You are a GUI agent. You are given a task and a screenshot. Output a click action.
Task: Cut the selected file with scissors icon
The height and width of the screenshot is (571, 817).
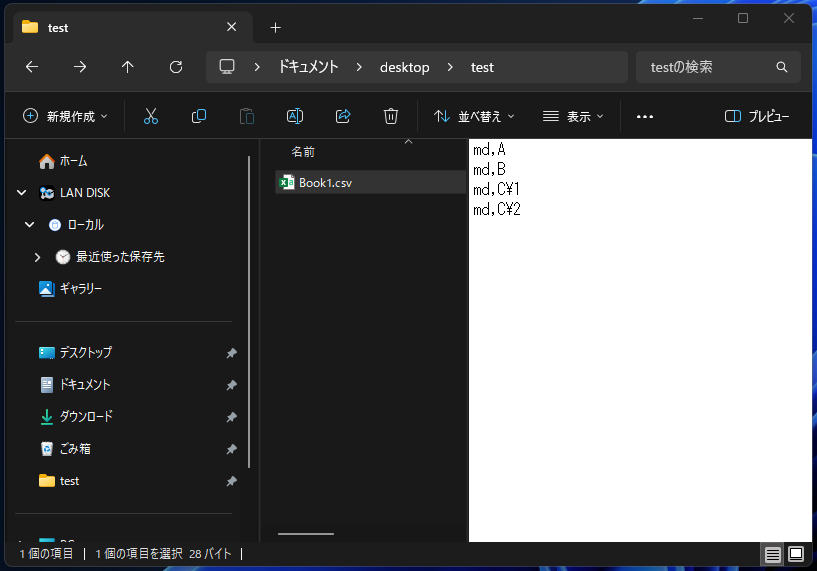click(x=151, y=116)
